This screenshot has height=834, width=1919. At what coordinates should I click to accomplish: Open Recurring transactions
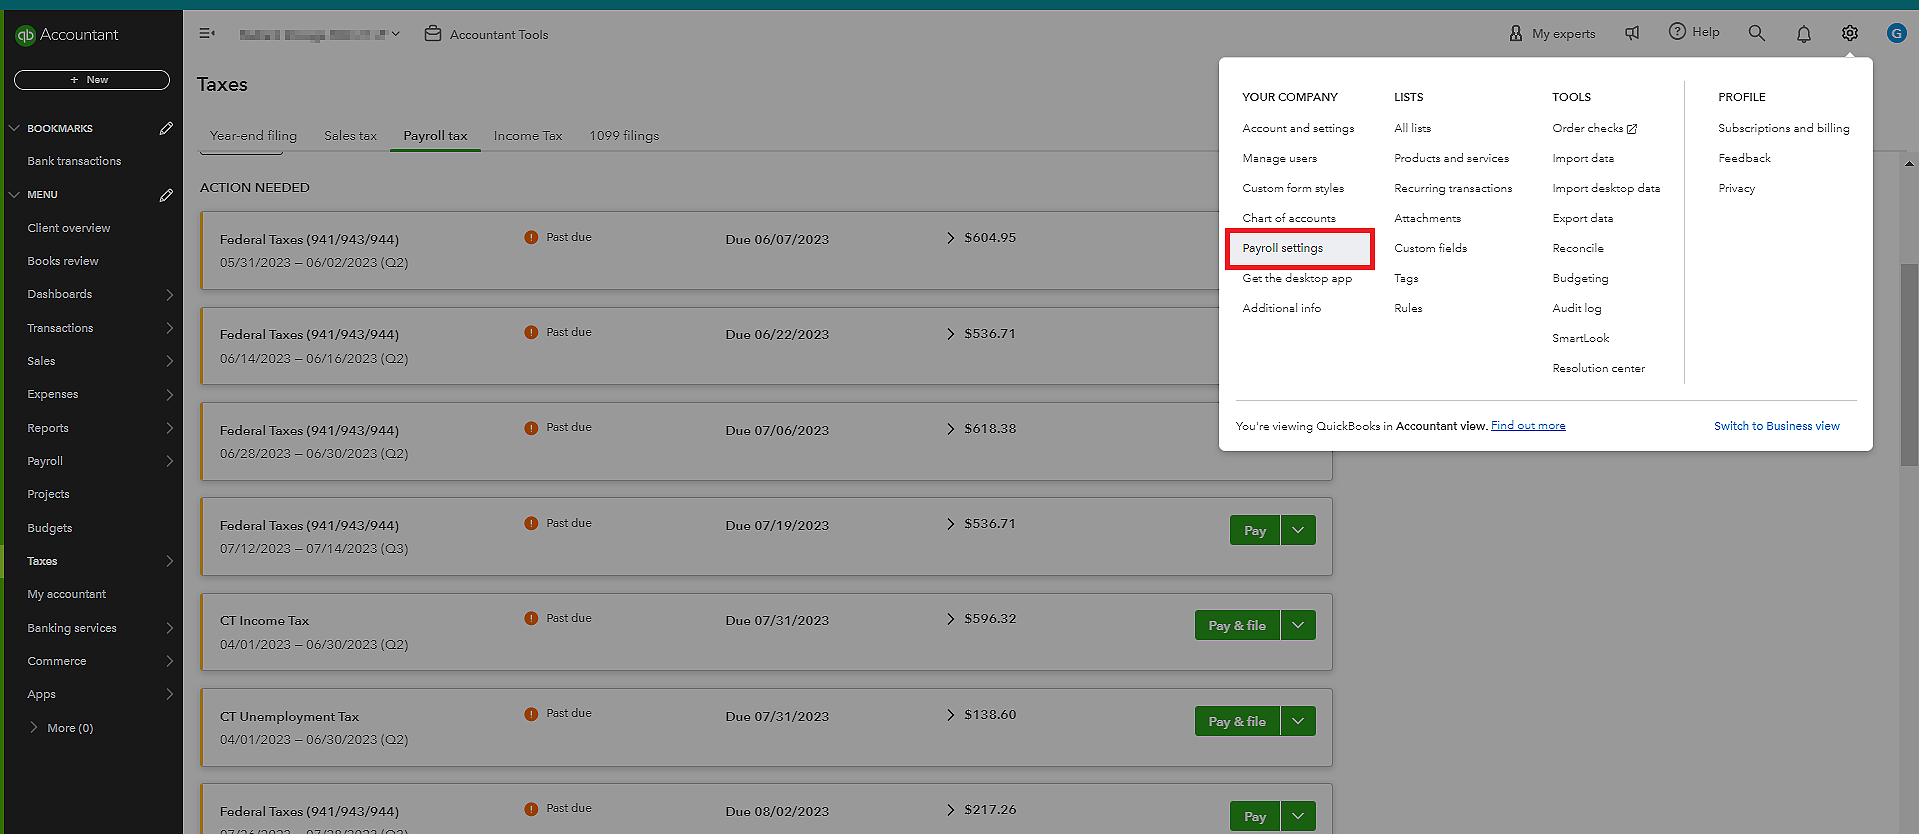click(x=1453, y=188)
